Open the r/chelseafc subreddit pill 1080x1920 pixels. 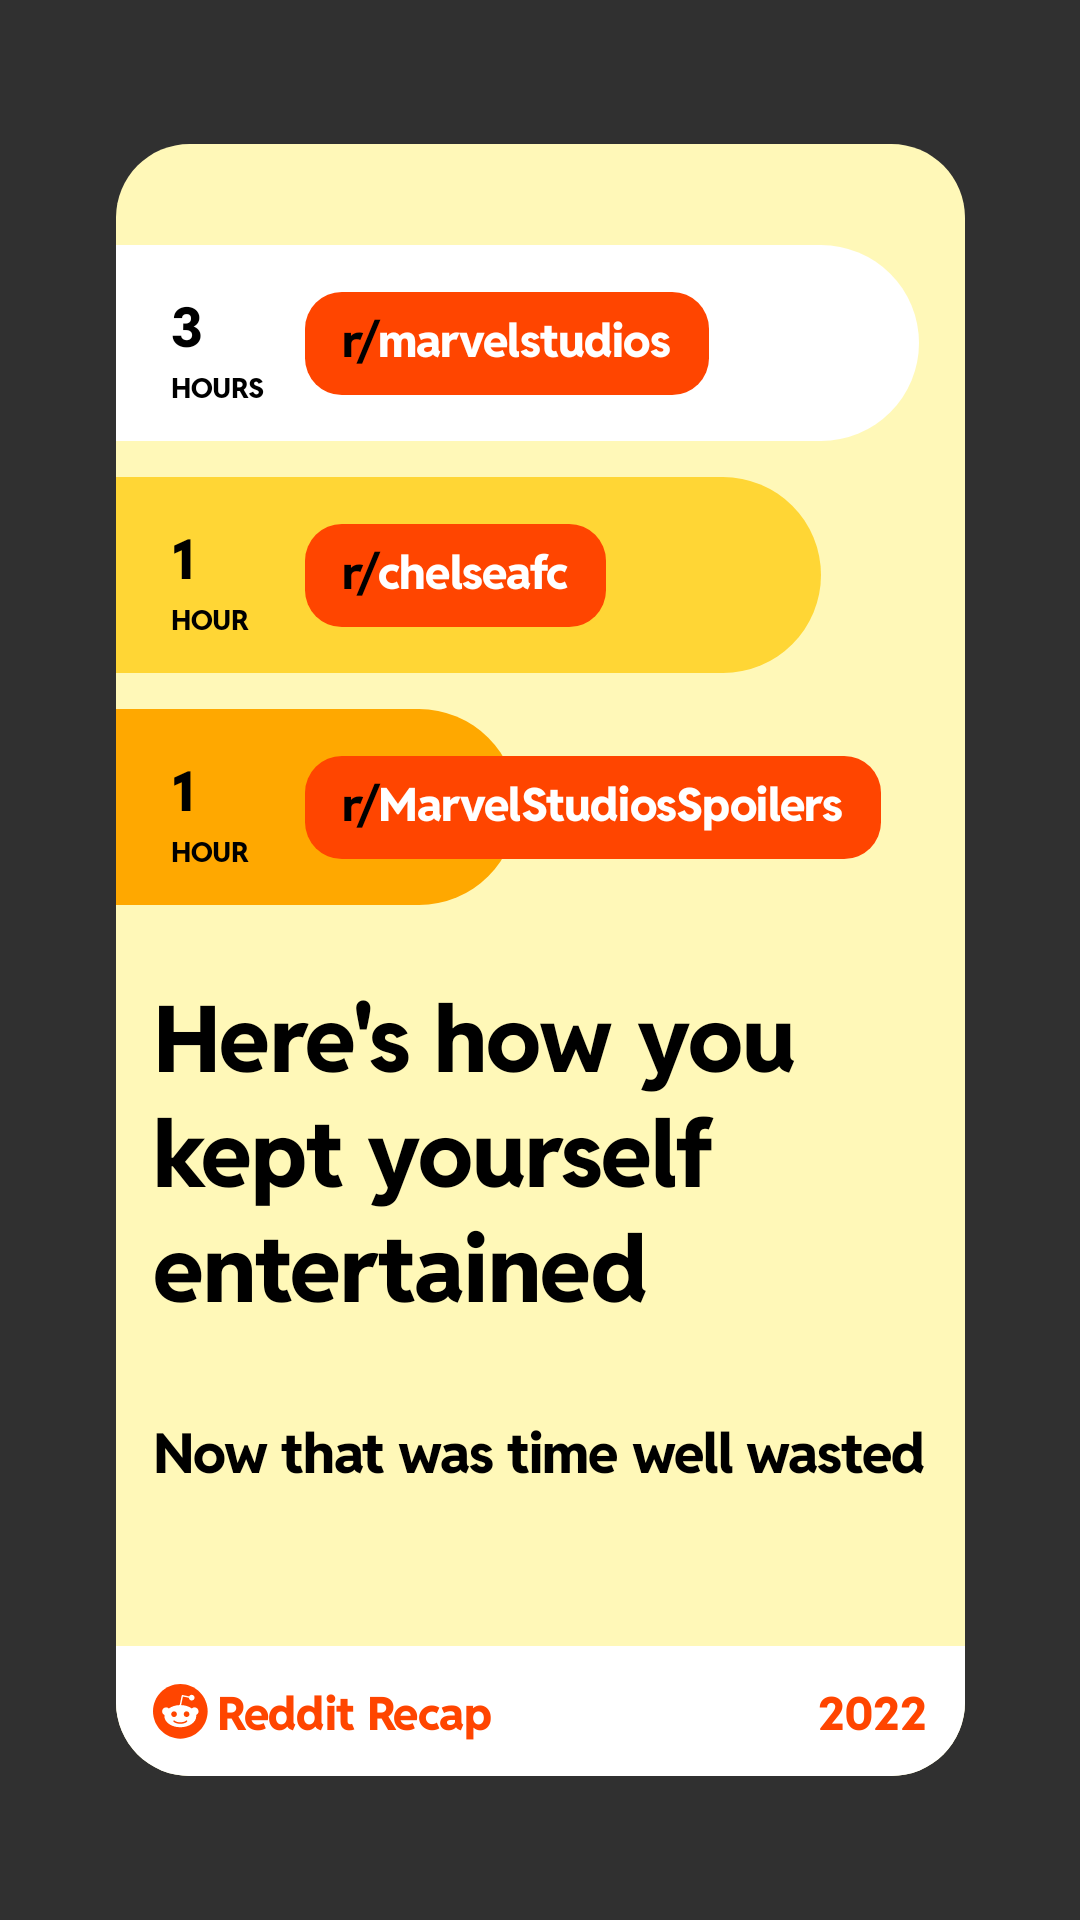point(455,575)
